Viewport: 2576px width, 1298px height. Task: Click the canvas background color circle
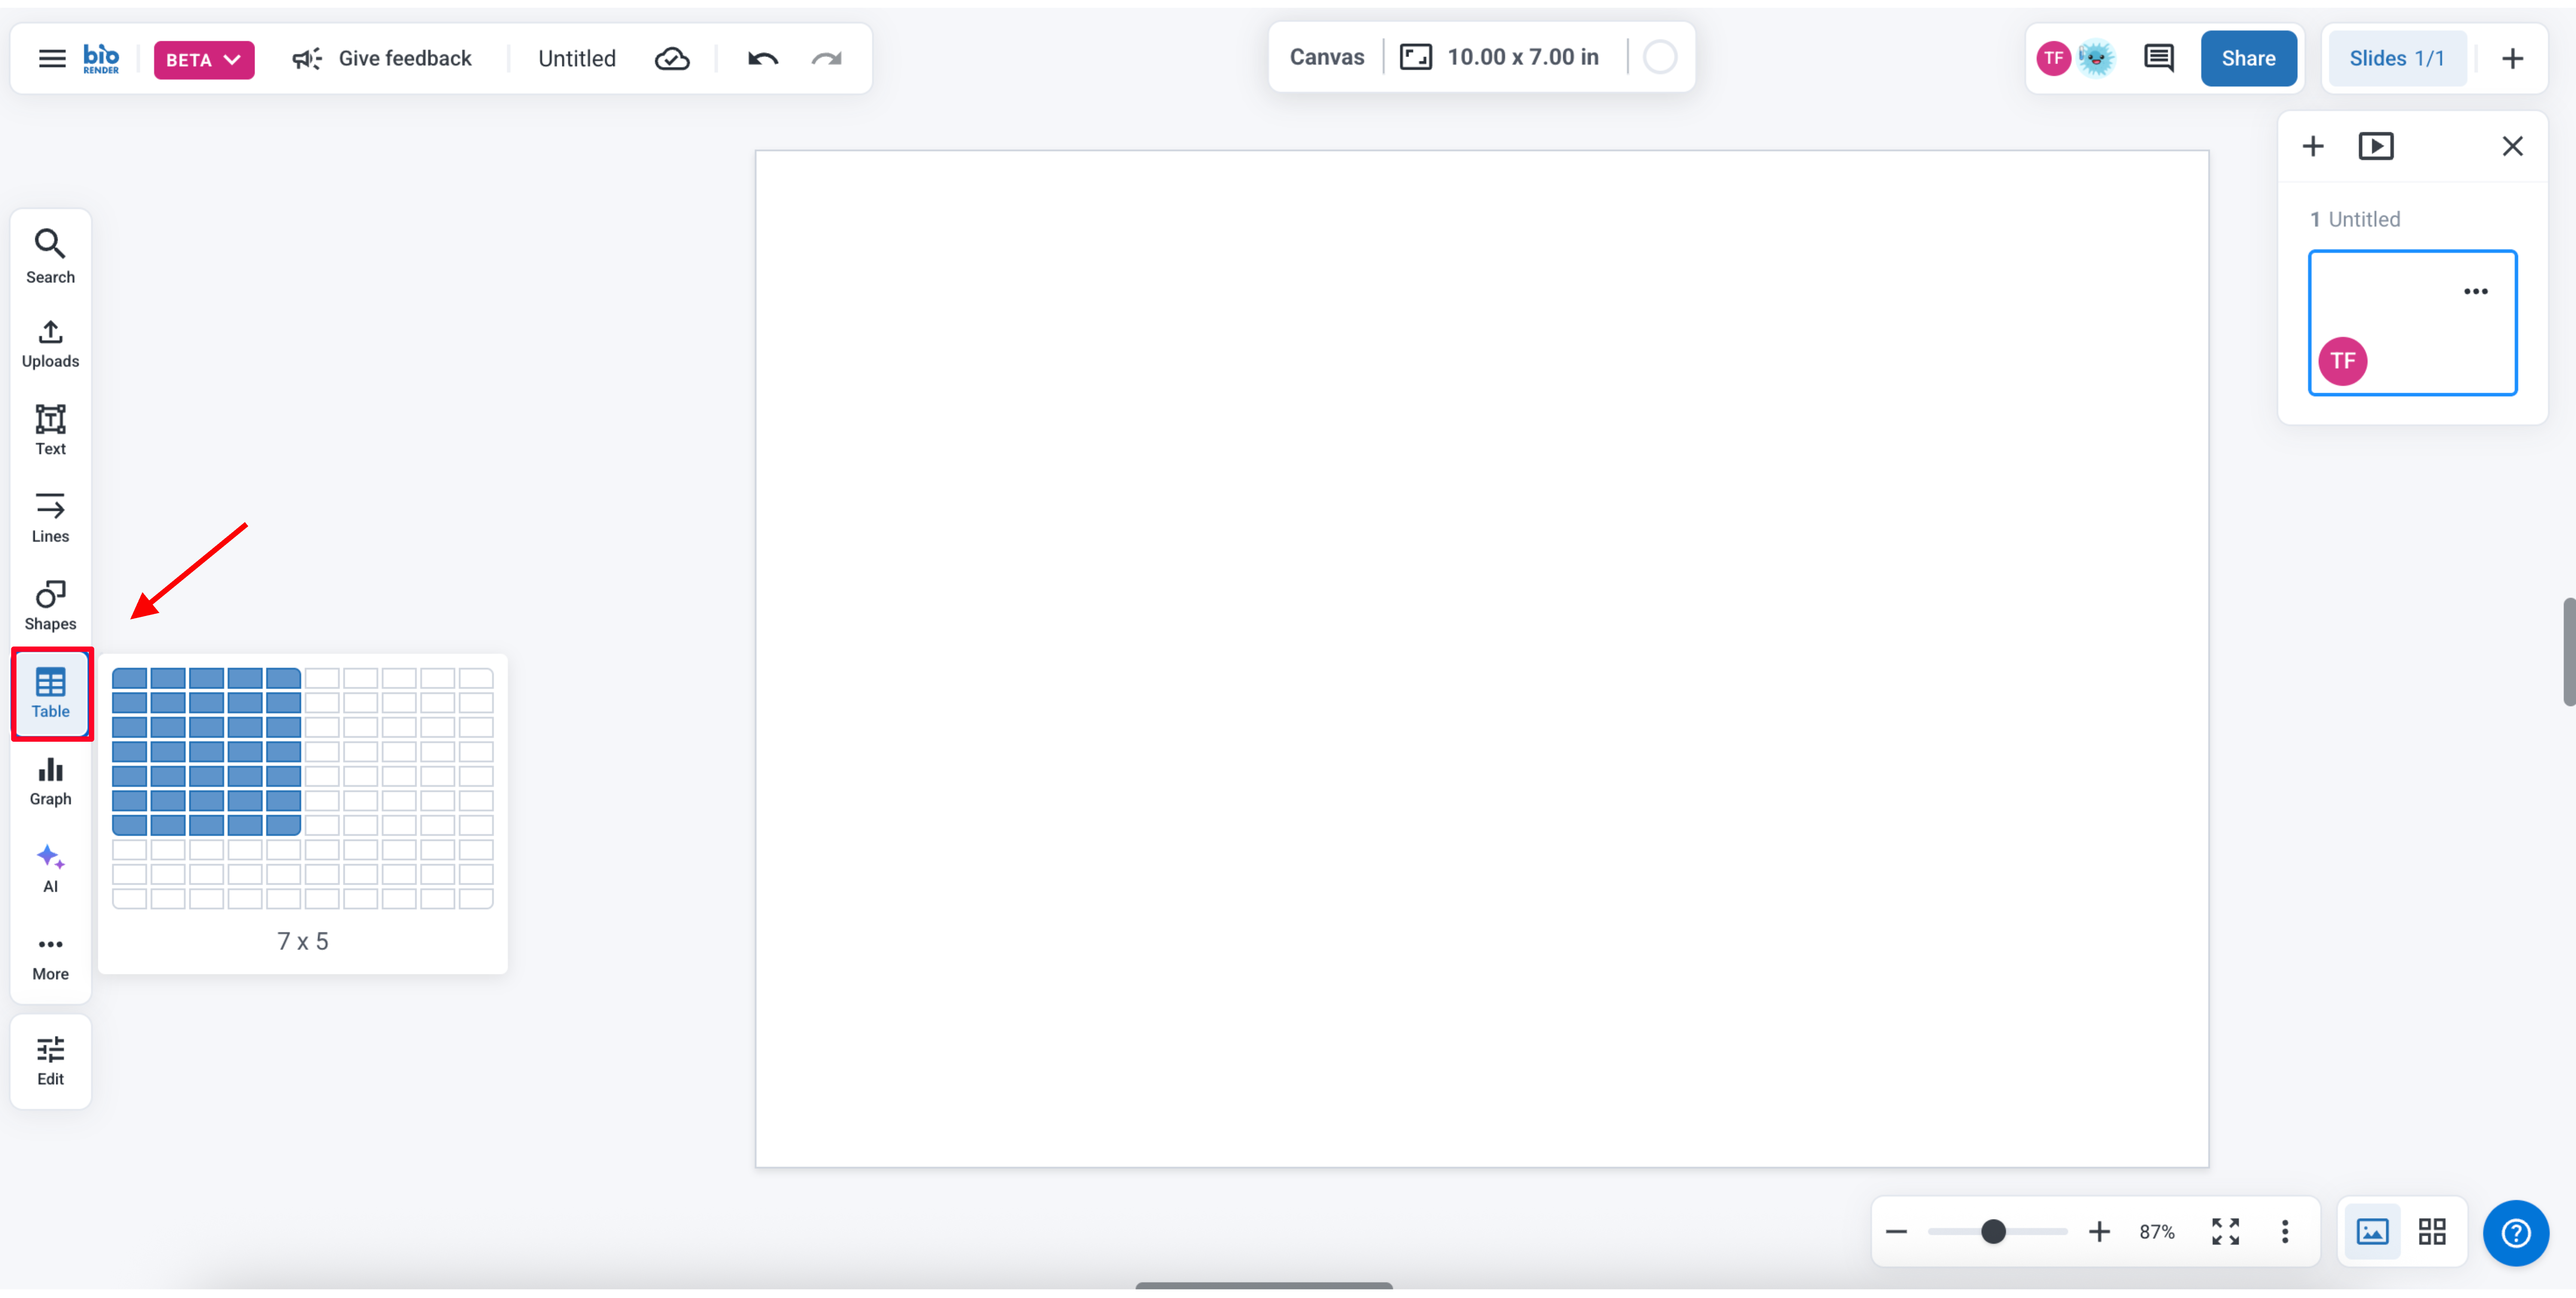coord(1659,57)
